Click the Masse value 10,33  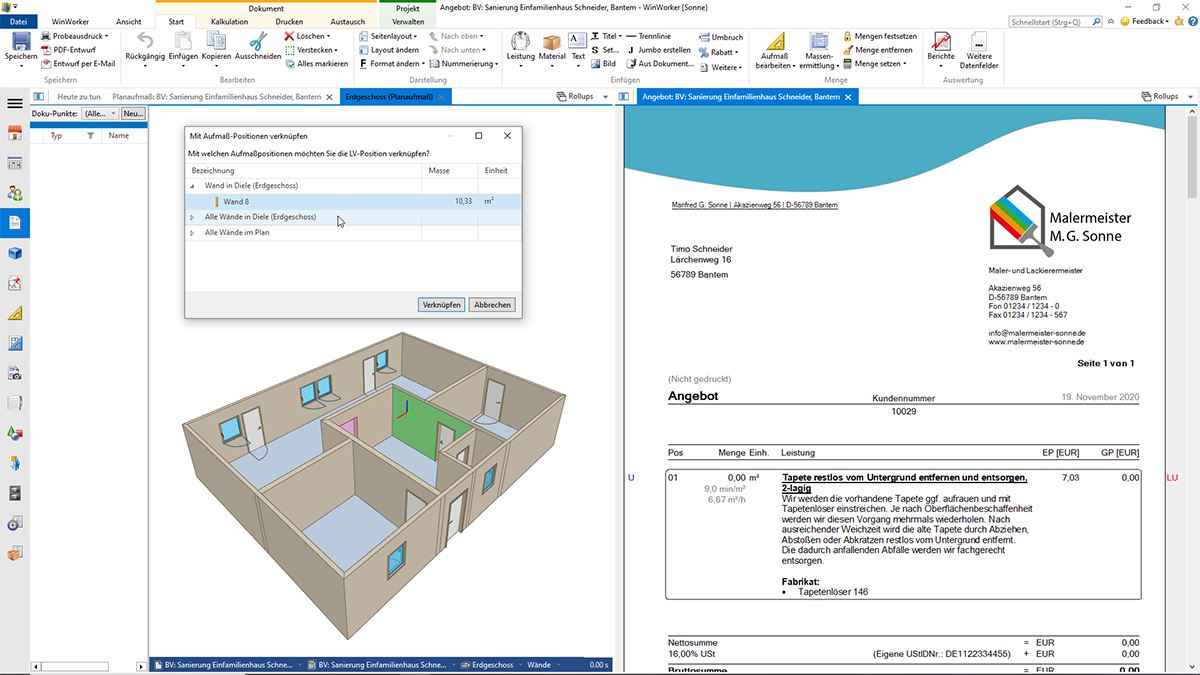pyautogui.click(x=463, y=201)
